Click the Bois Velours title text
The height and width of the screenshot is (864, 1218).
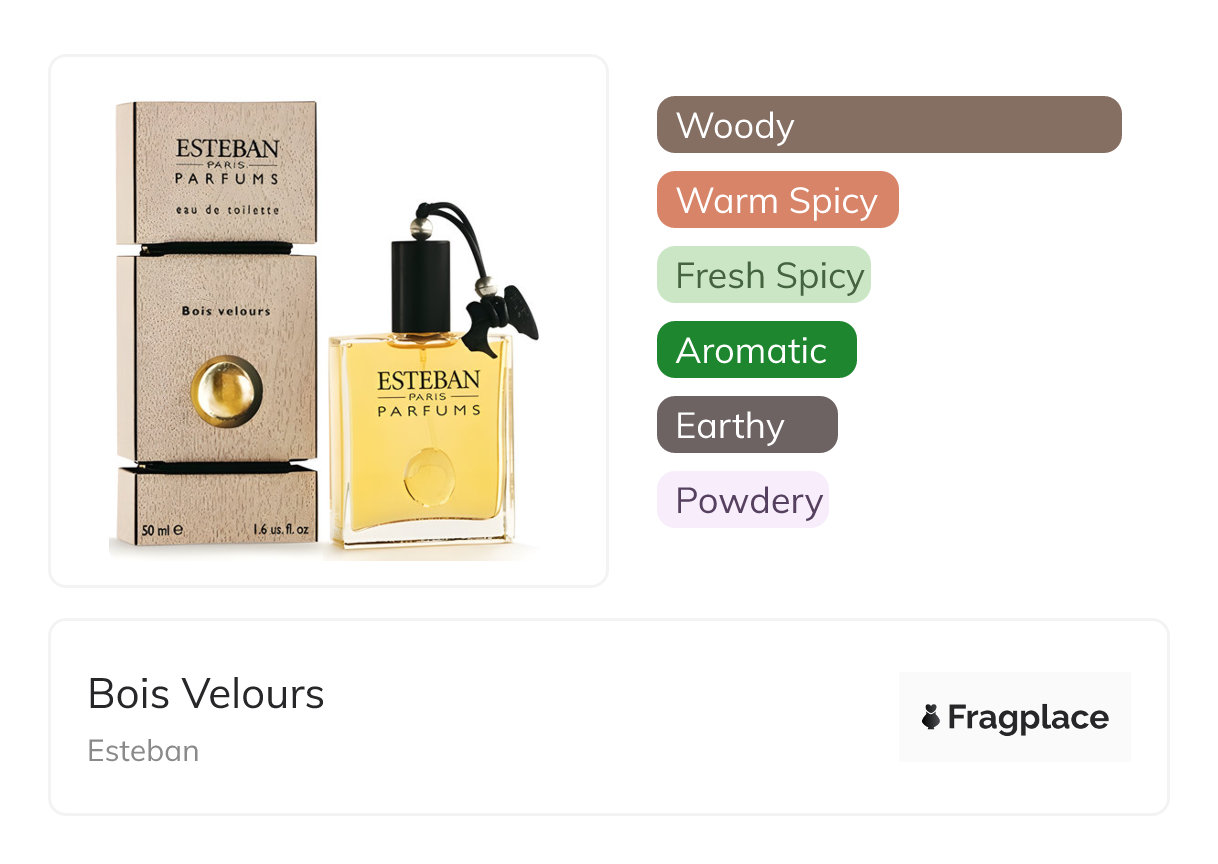pos(206,693)
